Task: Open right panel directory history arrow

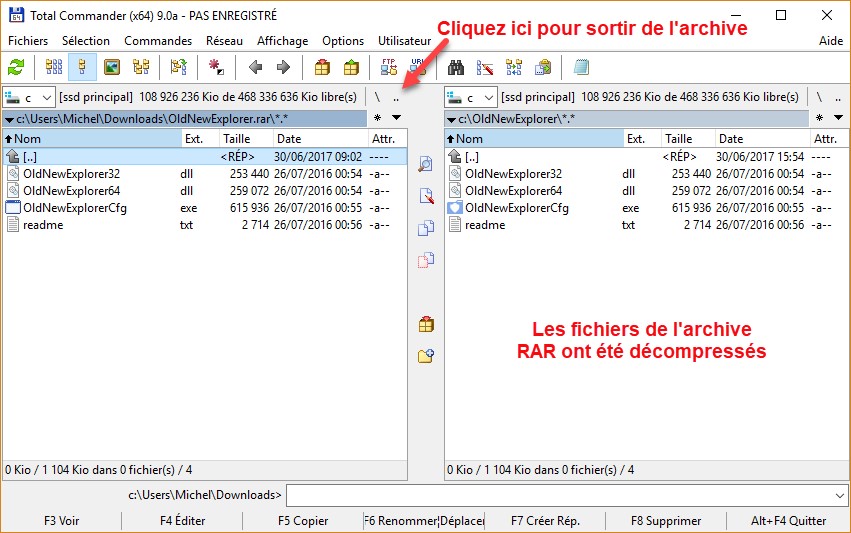Action: [839, 118]
